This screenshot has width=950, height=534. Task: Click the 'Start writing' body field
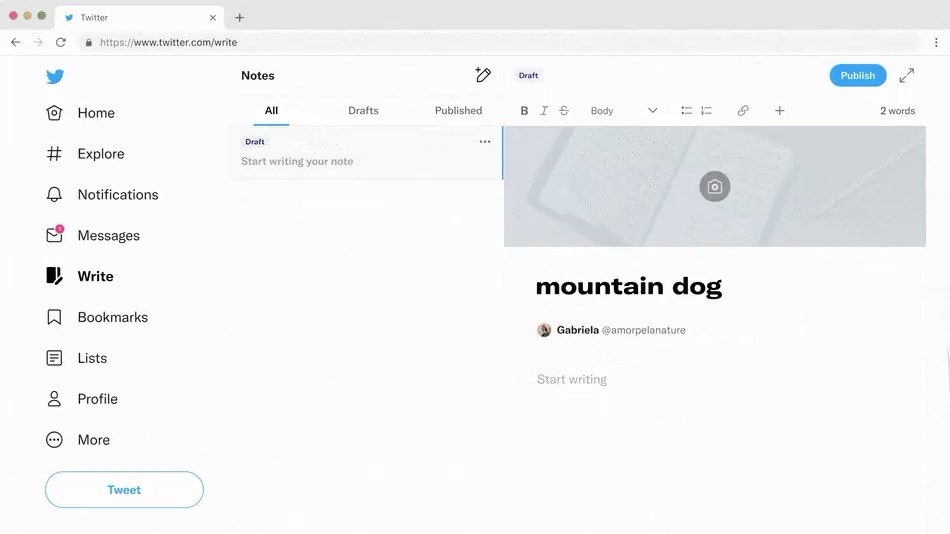pos(572,379)
